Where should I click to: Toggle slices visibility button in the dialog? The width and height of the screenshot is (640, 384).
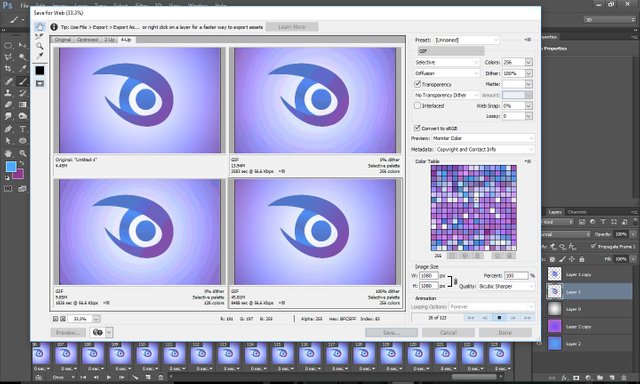coord(40,83)
